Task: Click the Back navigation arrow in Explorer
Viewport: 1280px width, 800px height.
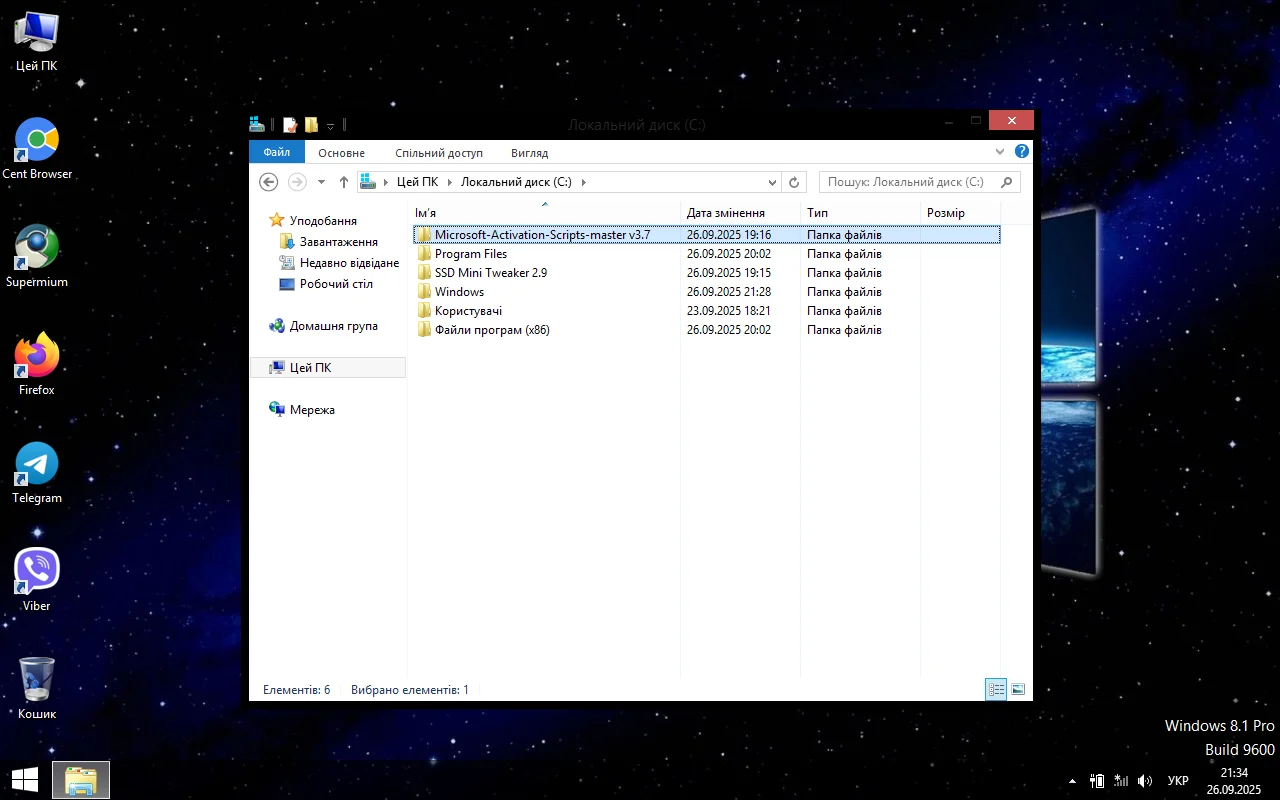Action: coord(268,182)
